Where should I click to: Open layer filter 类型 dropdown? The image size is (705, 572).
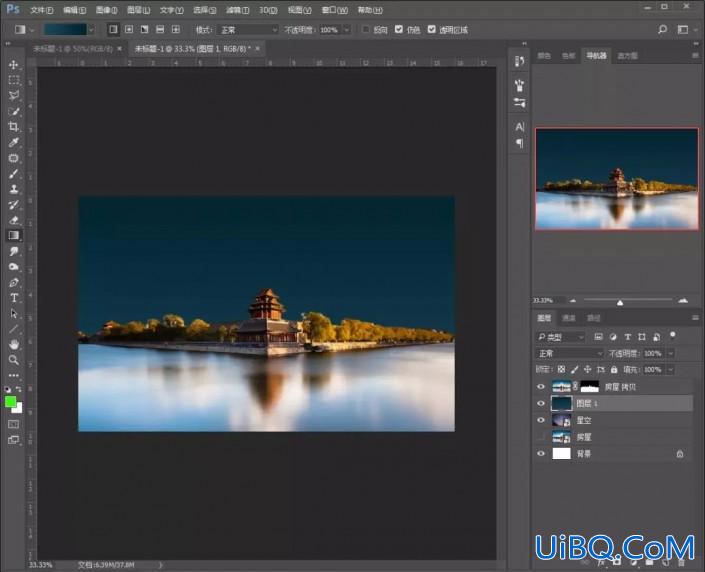(560, 337)
